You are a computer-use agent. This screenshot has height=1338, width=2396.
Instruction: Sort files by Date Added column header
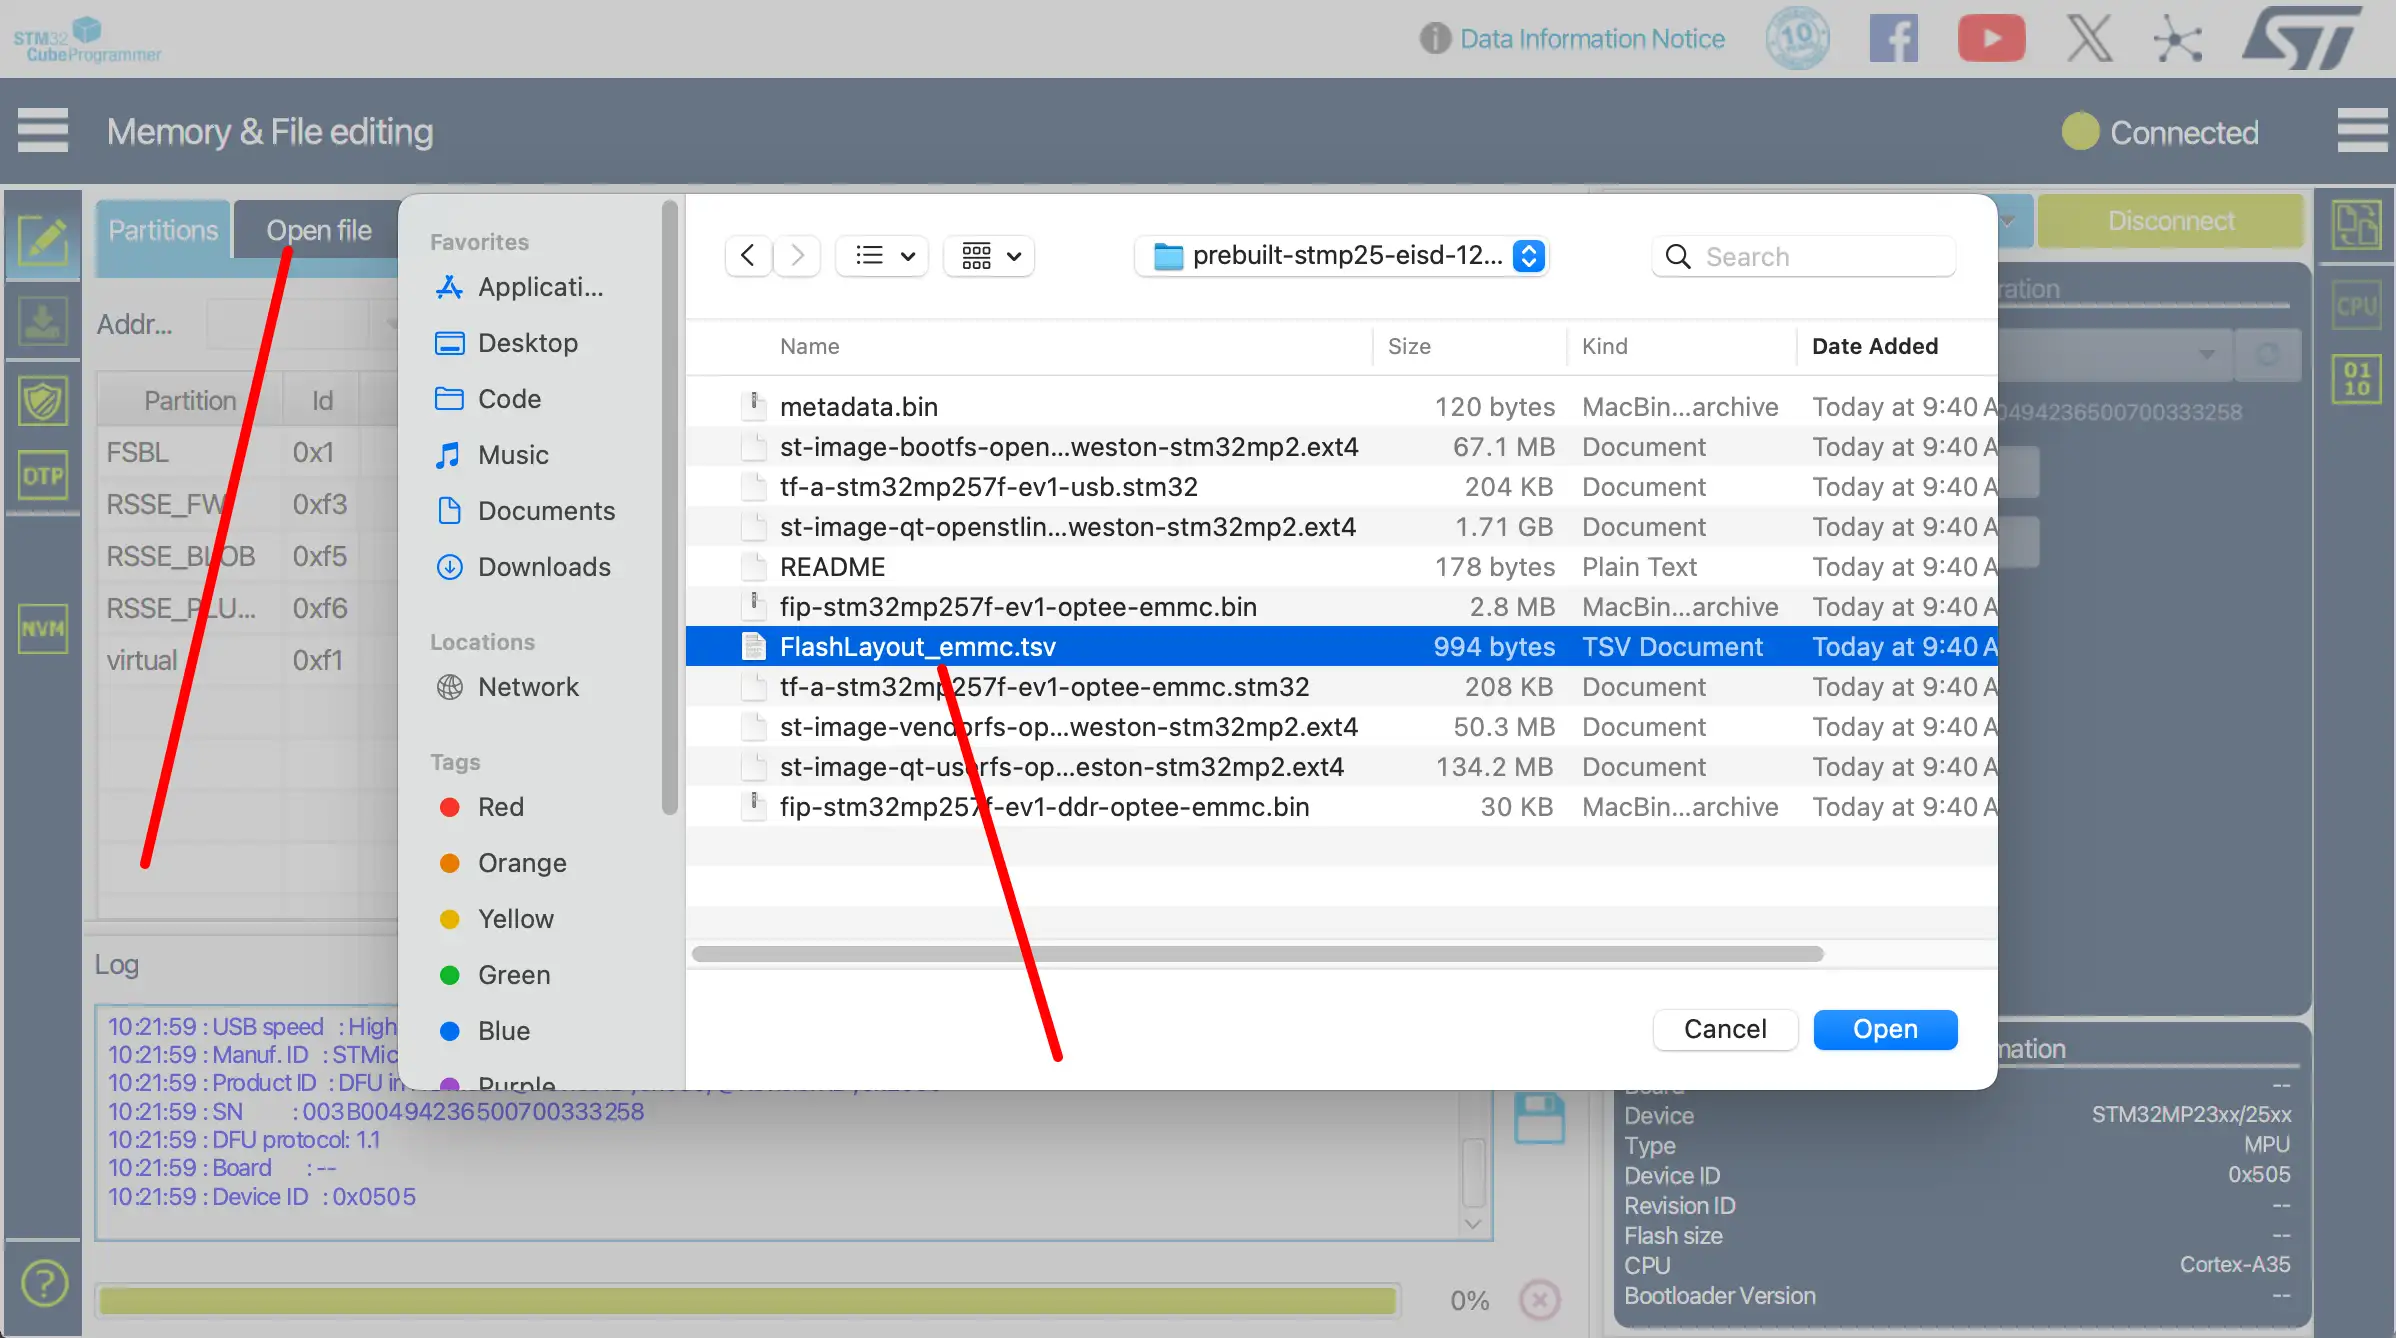pyautogui.click(x=1875, y=346)
